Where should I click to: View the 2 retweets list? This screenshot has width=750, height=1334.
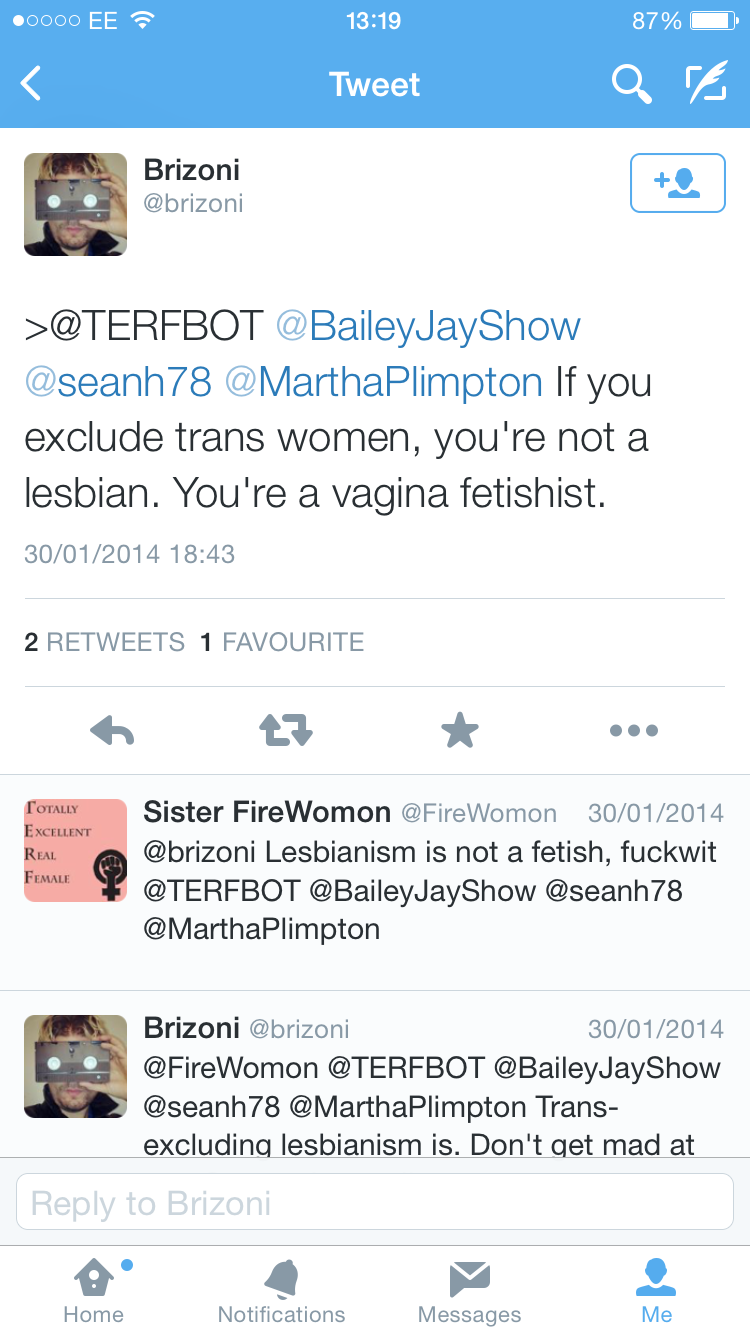point(104,642)
